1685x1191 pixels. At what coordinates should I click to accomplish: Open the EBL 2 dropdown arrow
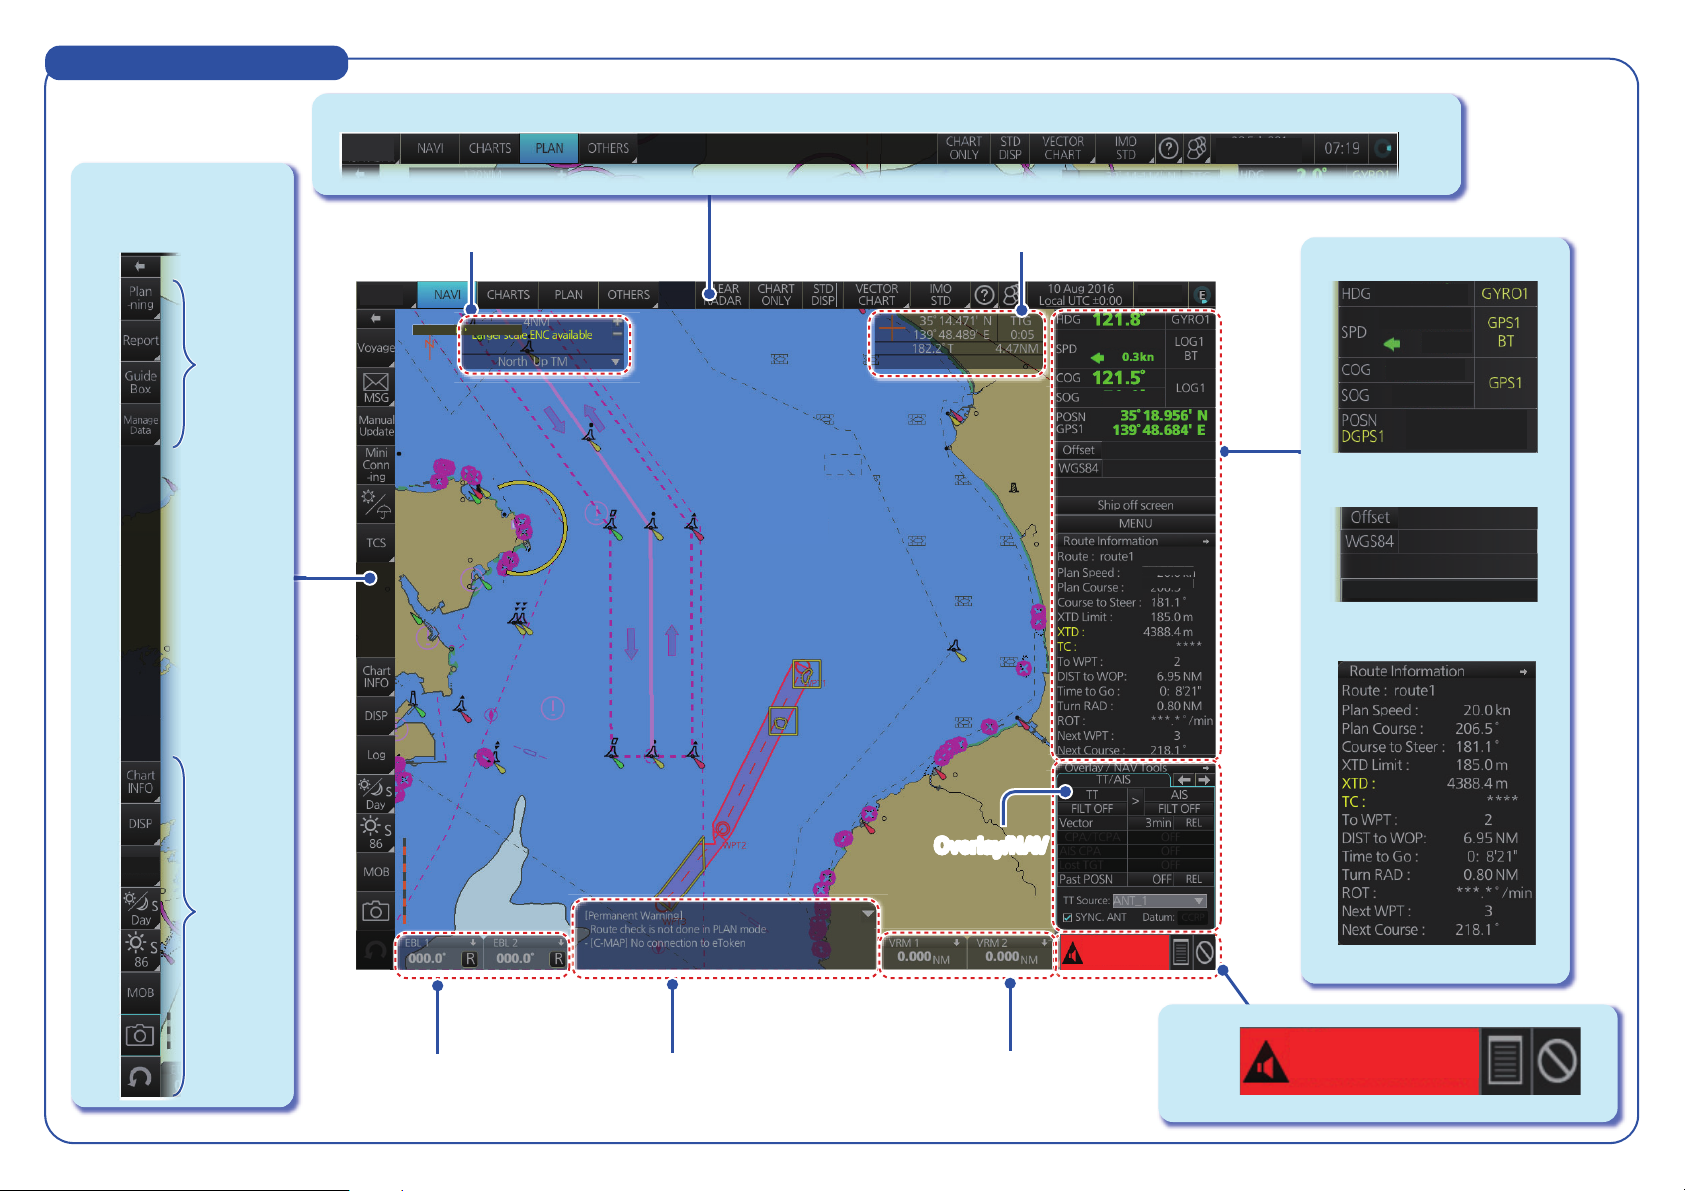[561, 942]
